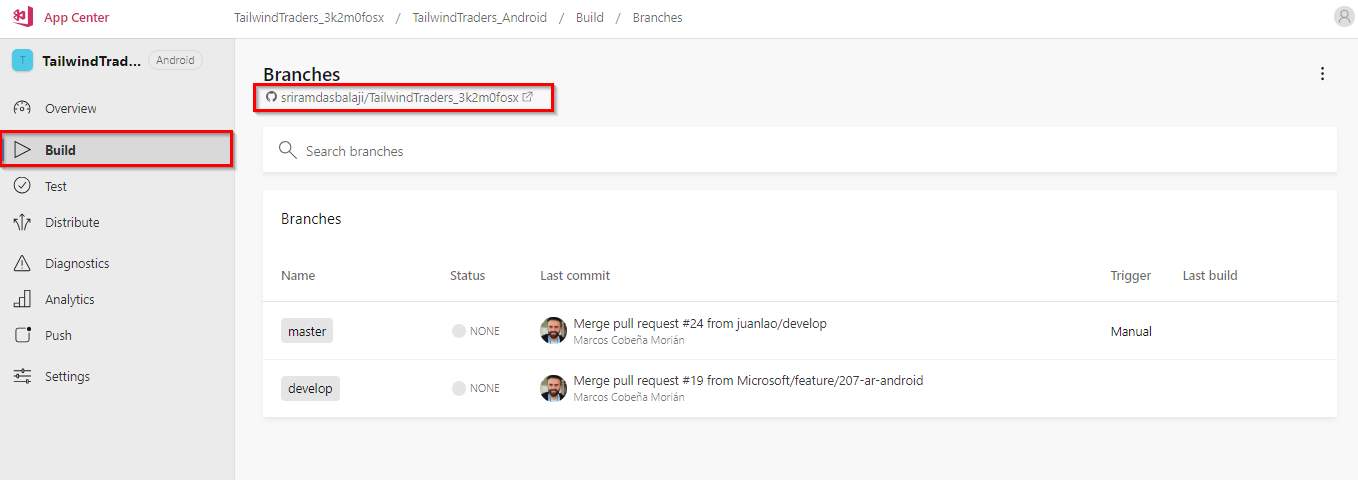The width and height of the screenshot is (1358, 480).
Task: Select Build in the sidebar
Action: click(117, 150)
